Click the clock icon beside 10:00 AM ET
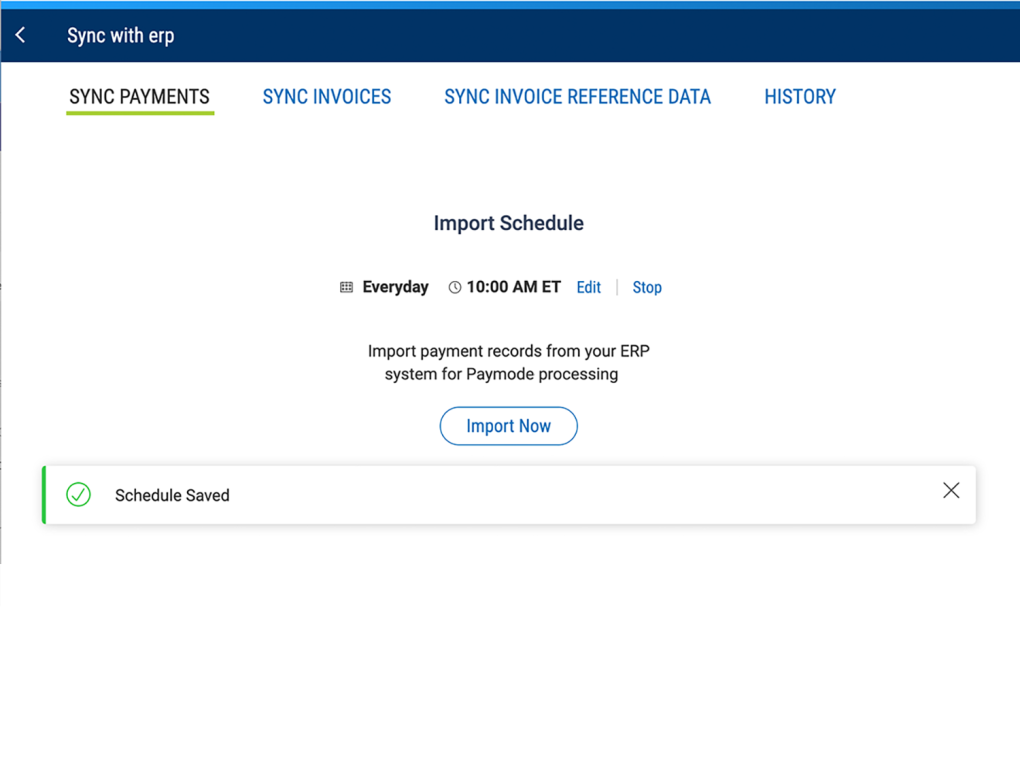Screen dimensions: 1020x764 coord(455,287)
